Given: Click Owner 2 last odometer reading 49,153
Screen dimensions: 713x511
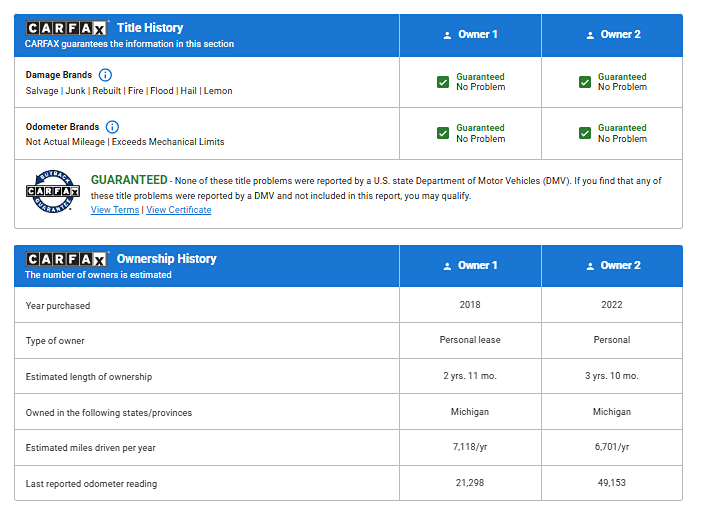Looking at the screenshot, I should 612,484.
